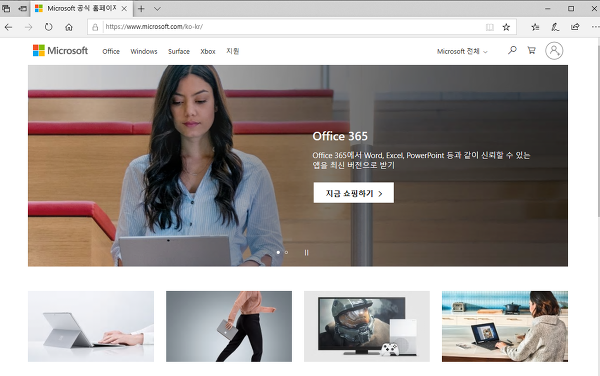Viewport: 600px width, 376px height.
Task: Open the Xbox menu item
Action: 208,51
